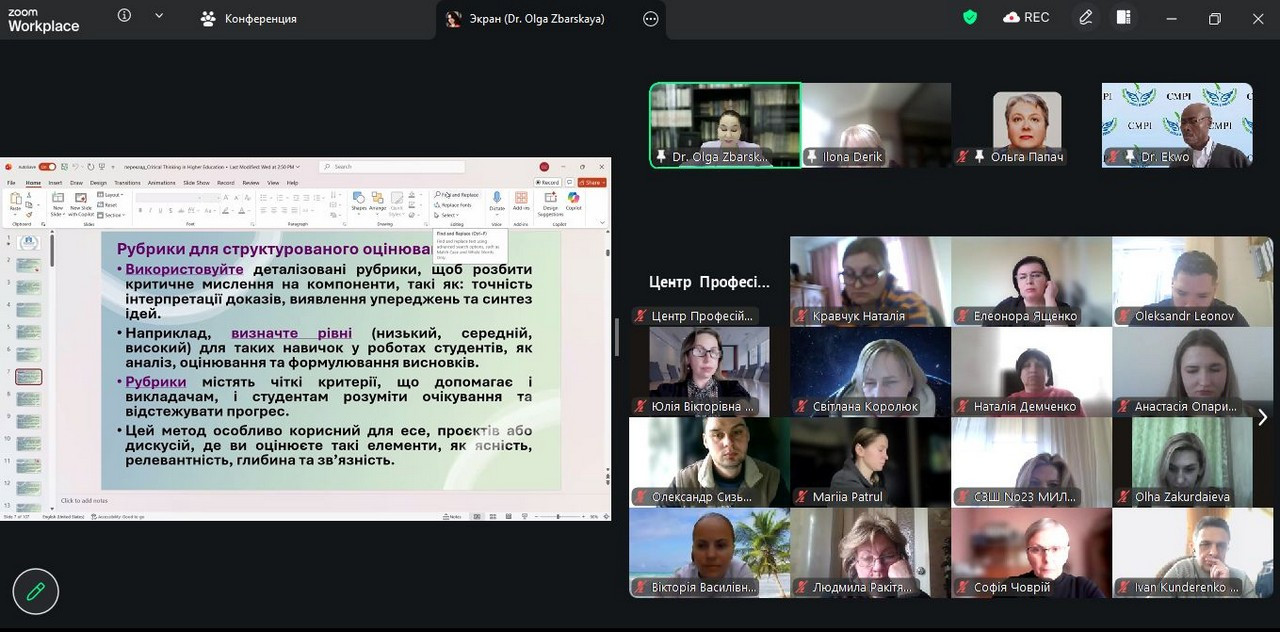
Task: Click the Add-ins icon
Action: pyautogui.click(x=521, y=198)
